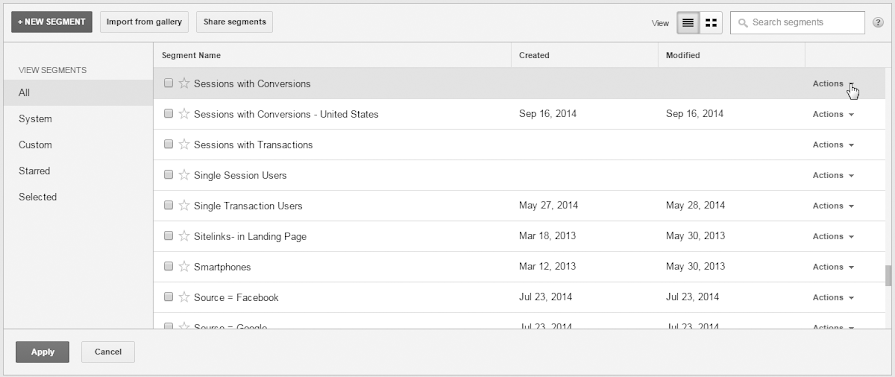Click Import from gallery button
The image size is (895, 377).
point(144,22)
